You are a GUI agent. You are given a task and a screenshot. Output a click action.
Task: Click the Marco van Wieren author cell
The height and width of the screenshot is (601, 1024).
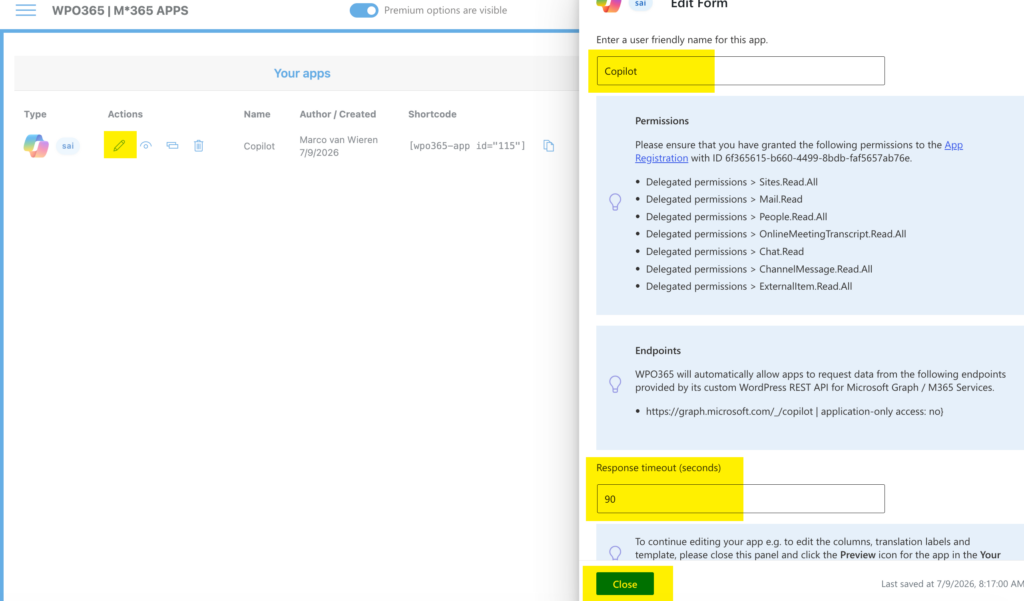tap(338, 140)
